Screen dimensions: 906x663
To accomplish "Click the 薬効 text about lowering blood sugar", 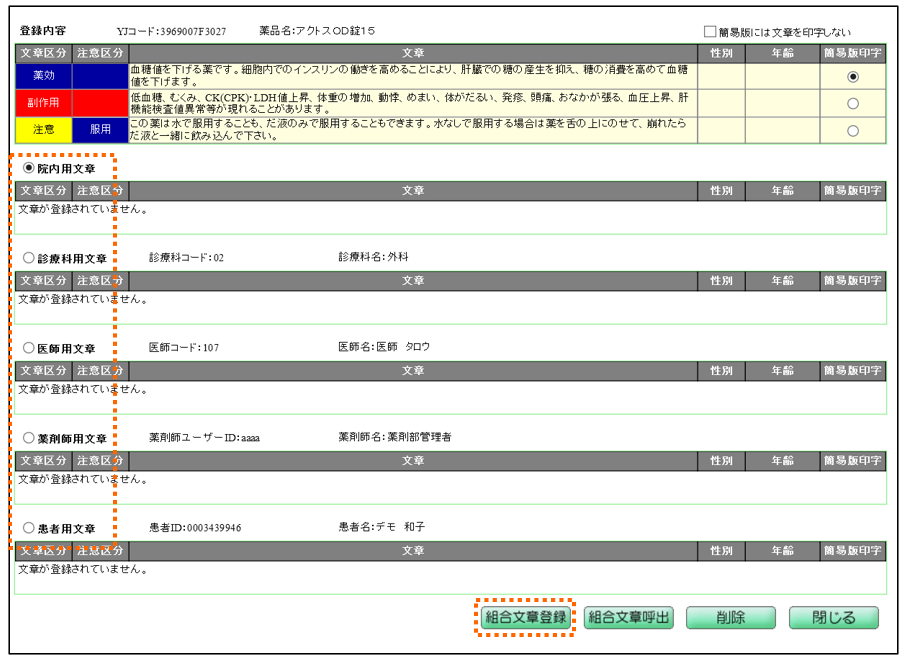I will (412, 76).
